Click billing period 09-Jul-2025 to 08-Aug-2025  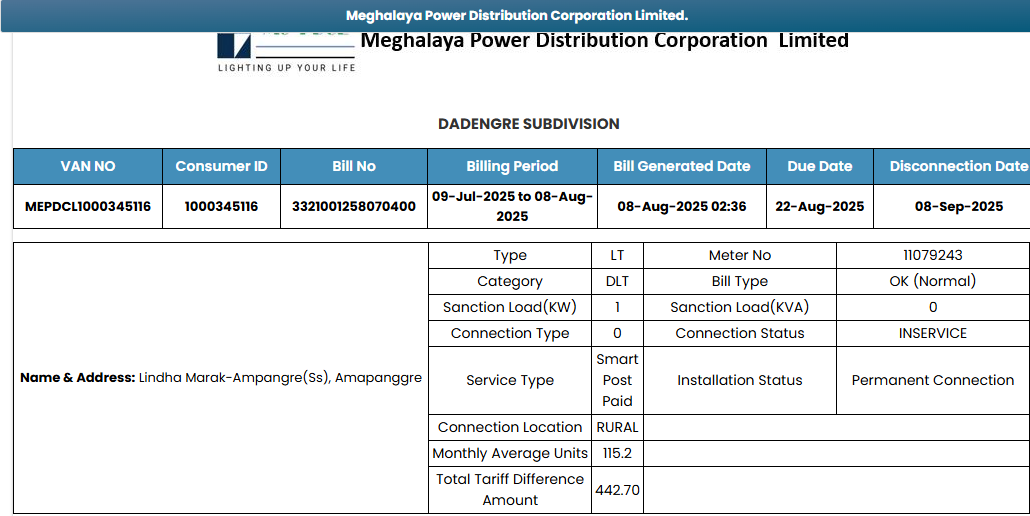pyautogui.click(x=512, y=206)
